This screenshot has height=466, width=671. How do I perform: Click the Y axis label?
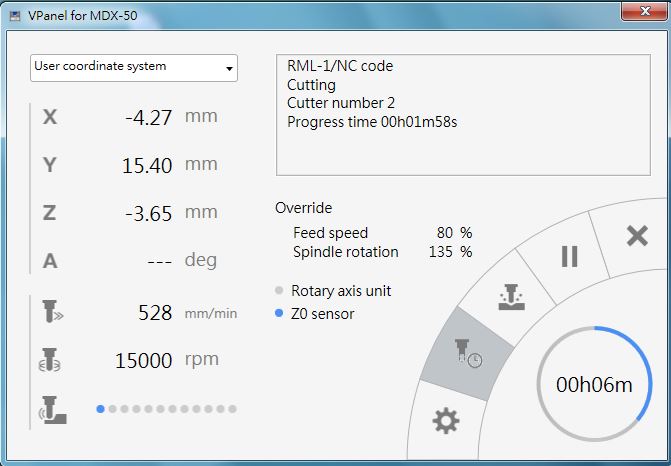point(50,165)
